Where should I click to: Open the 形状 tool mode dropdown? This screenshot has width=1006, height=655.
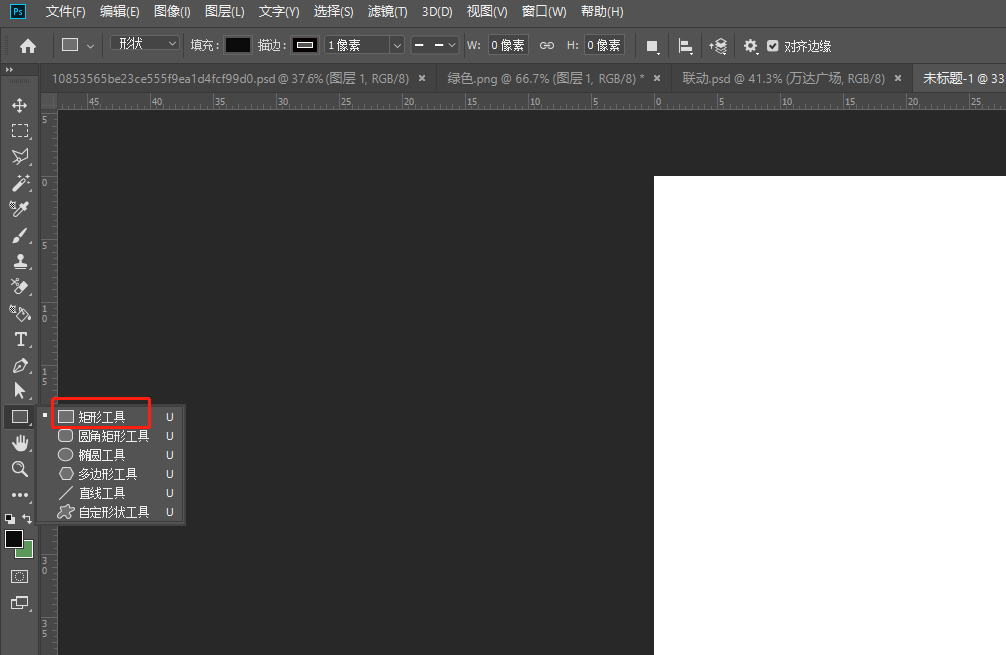tap(144, 43)
